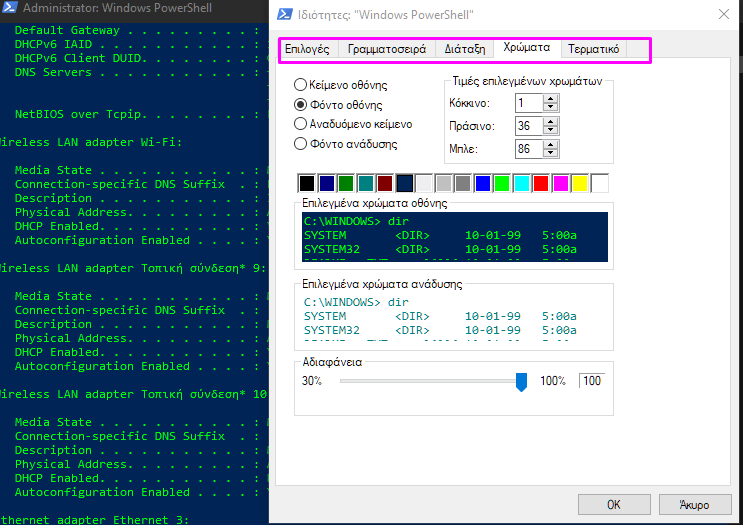Close the Ιδιότητες properties dialog
Image resolution: width=743 pixels, height=525 pixels.
[x=724, y=14]
